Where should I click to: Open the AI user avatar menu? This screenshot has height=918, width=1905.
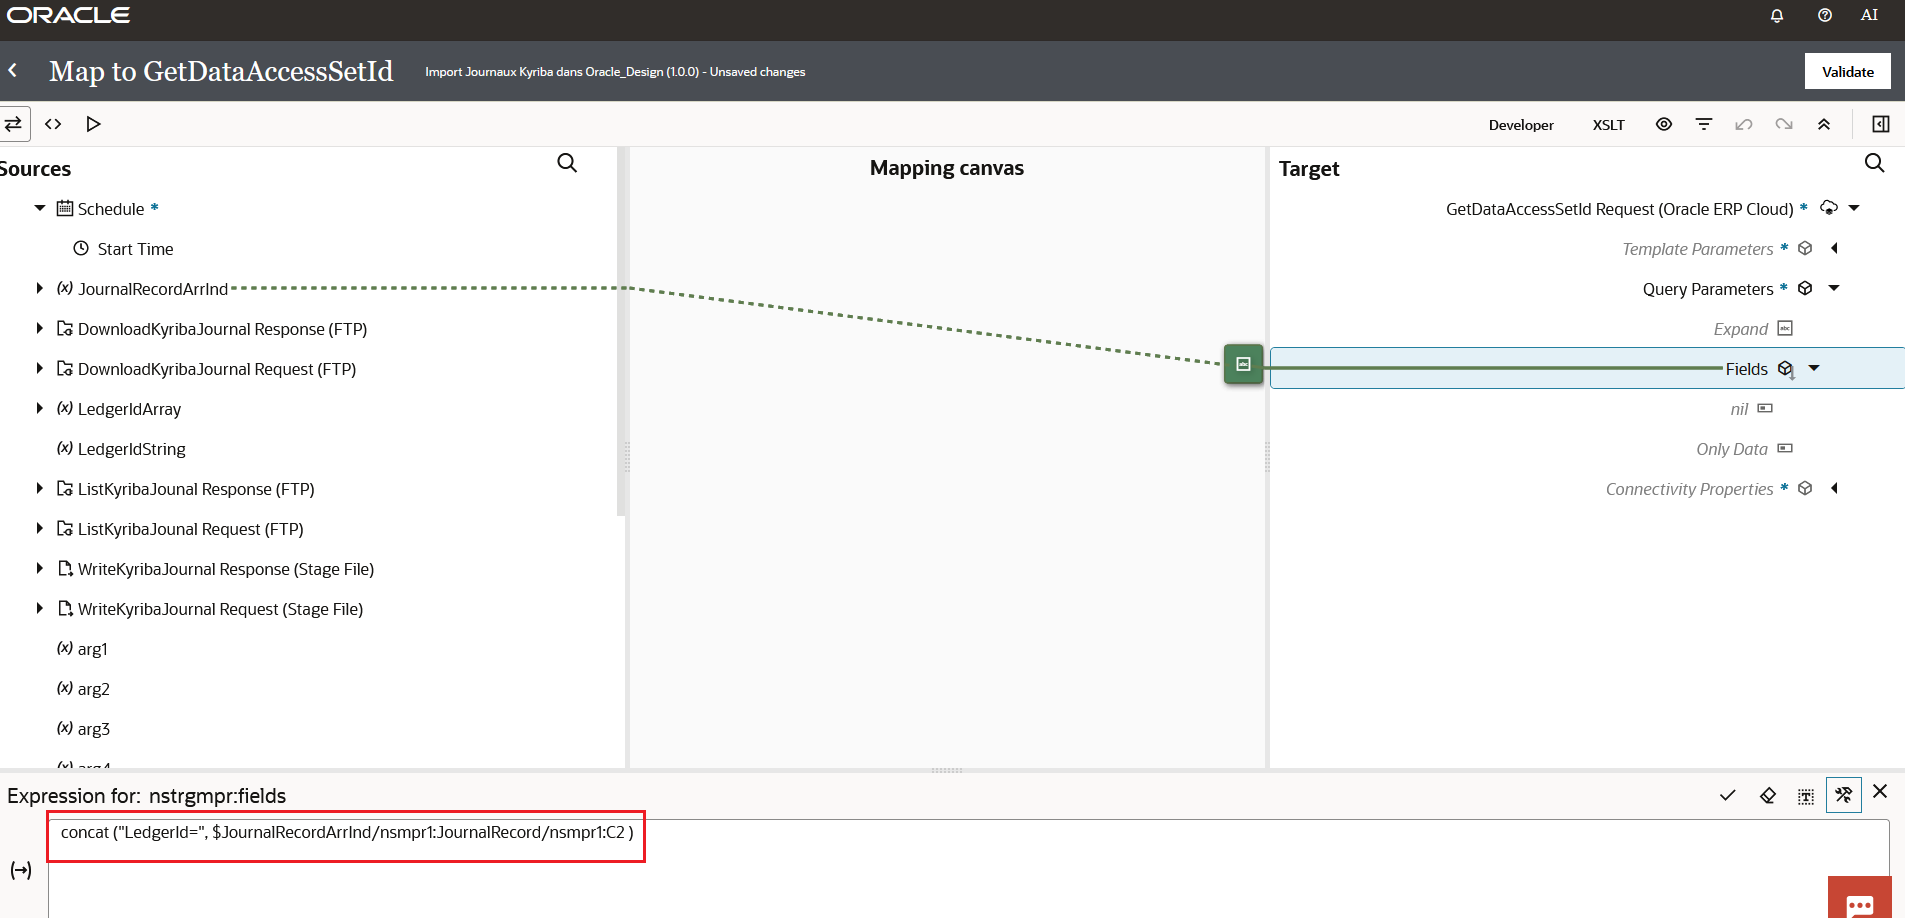[x=1869, y=15]
